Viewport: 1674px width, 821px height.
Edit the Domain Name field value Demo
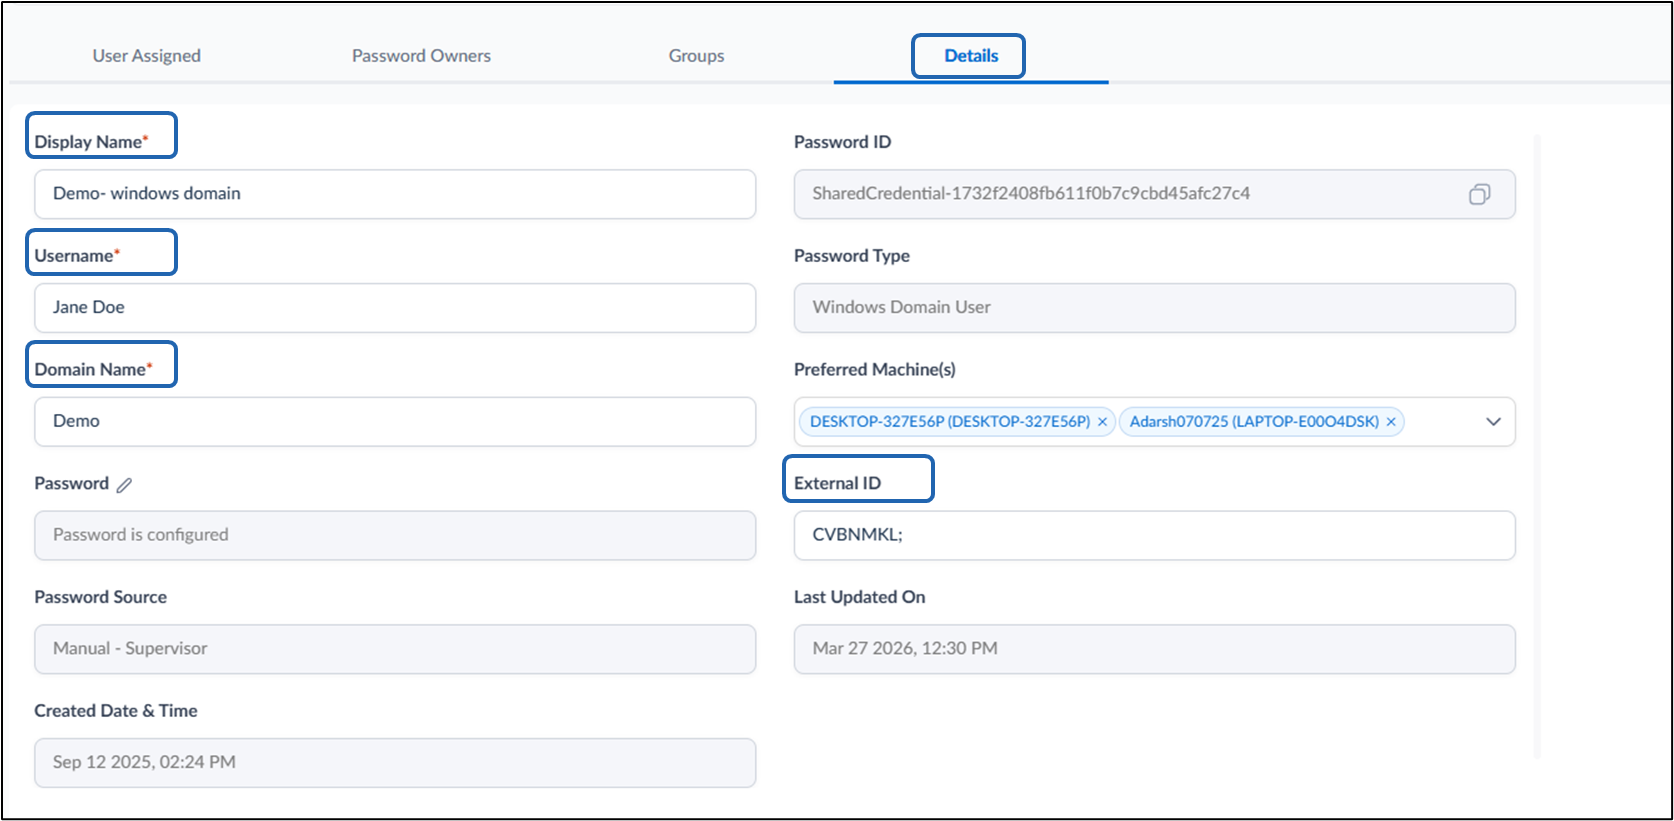395,422
